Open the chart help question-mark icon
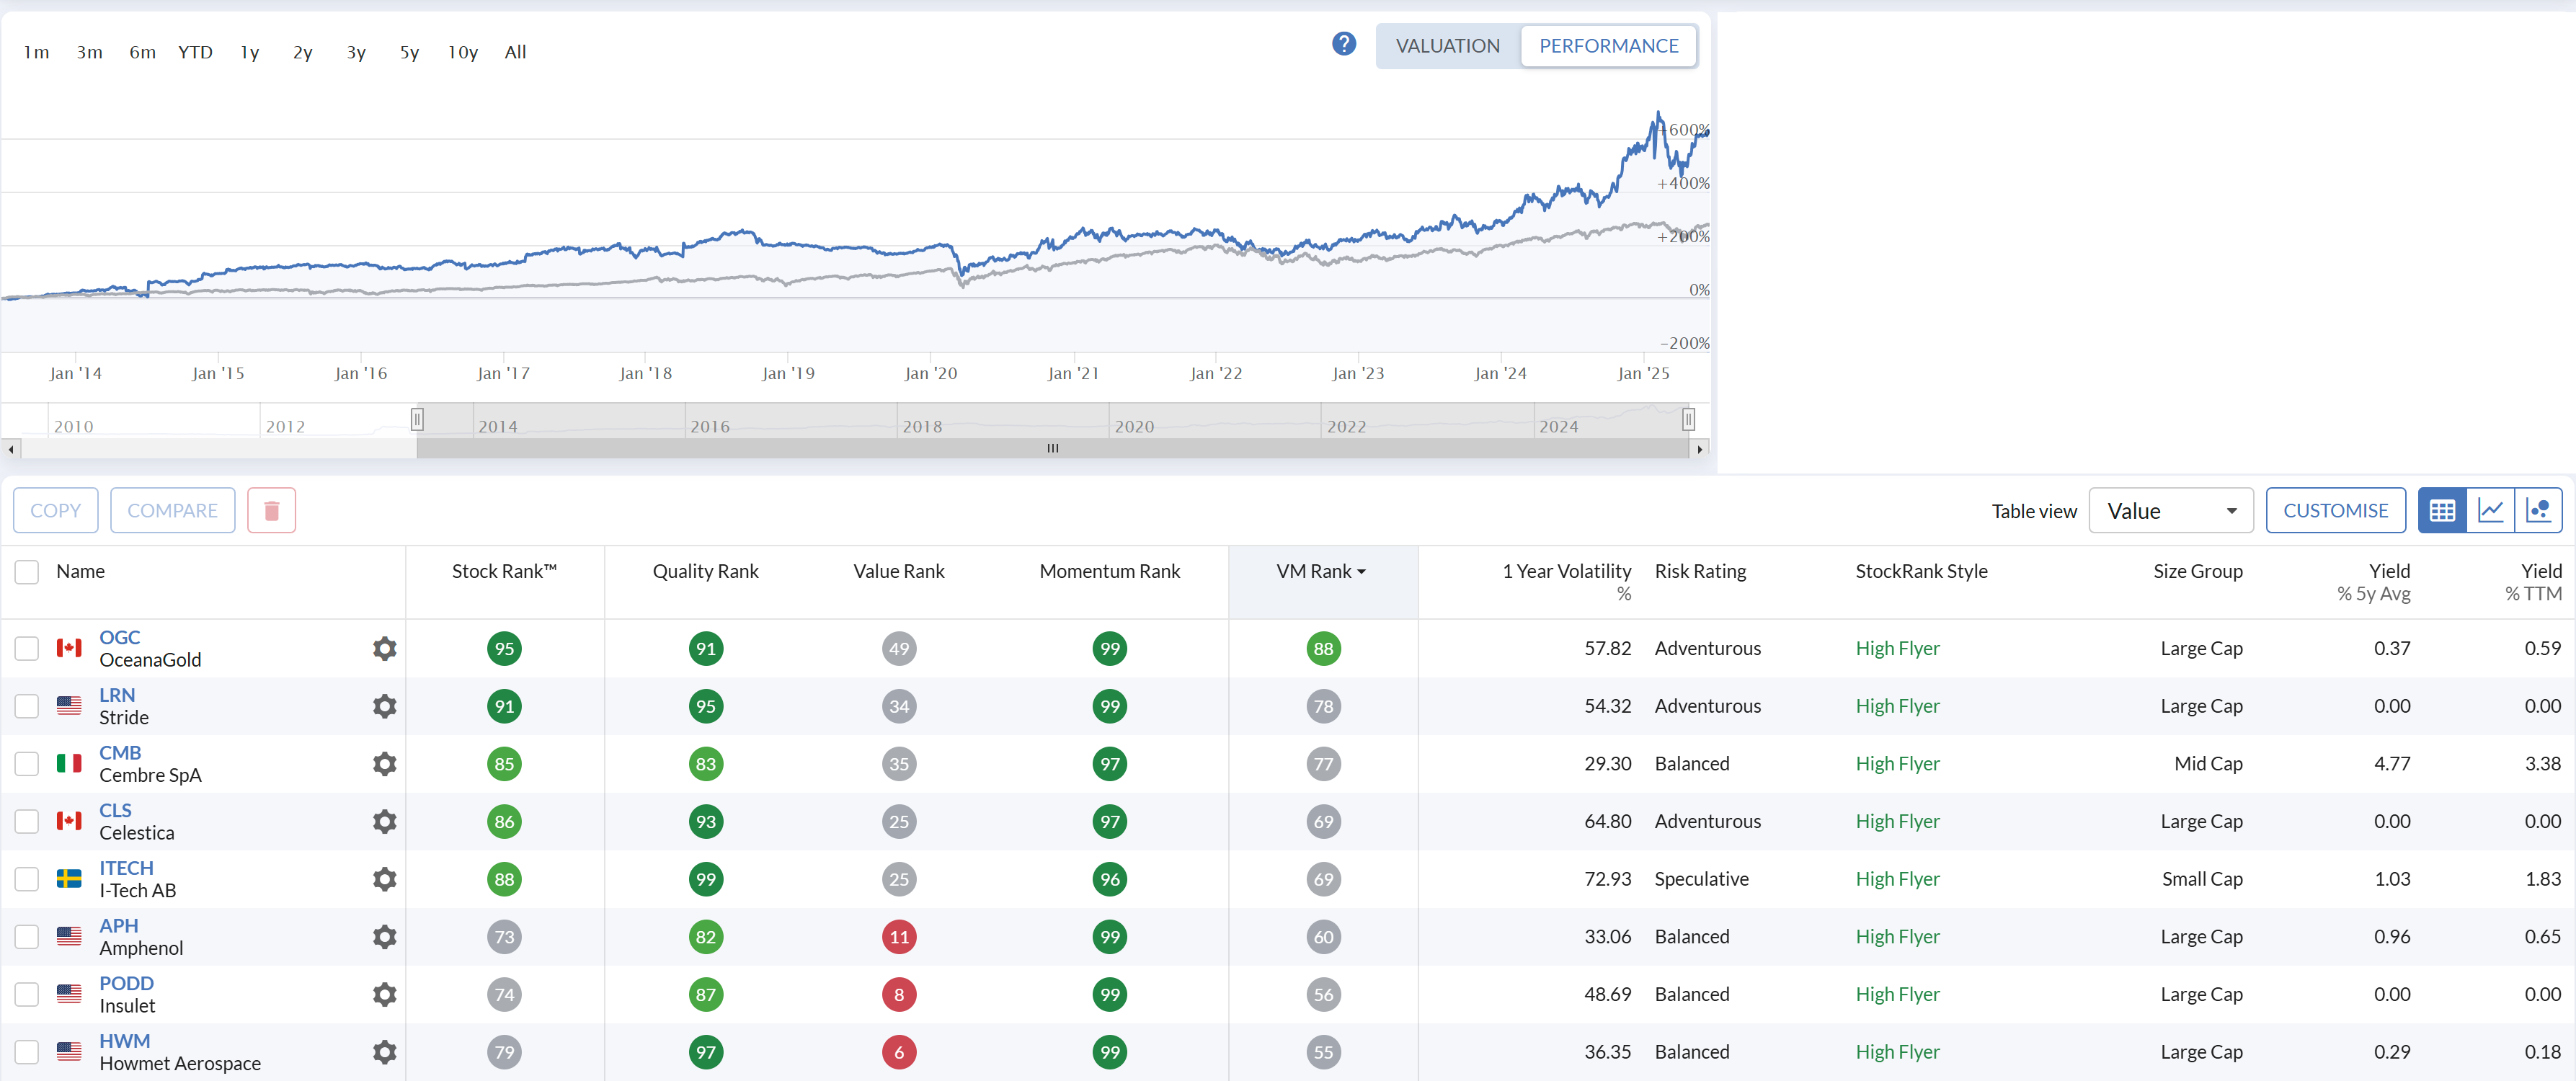 click(1344, 45)
